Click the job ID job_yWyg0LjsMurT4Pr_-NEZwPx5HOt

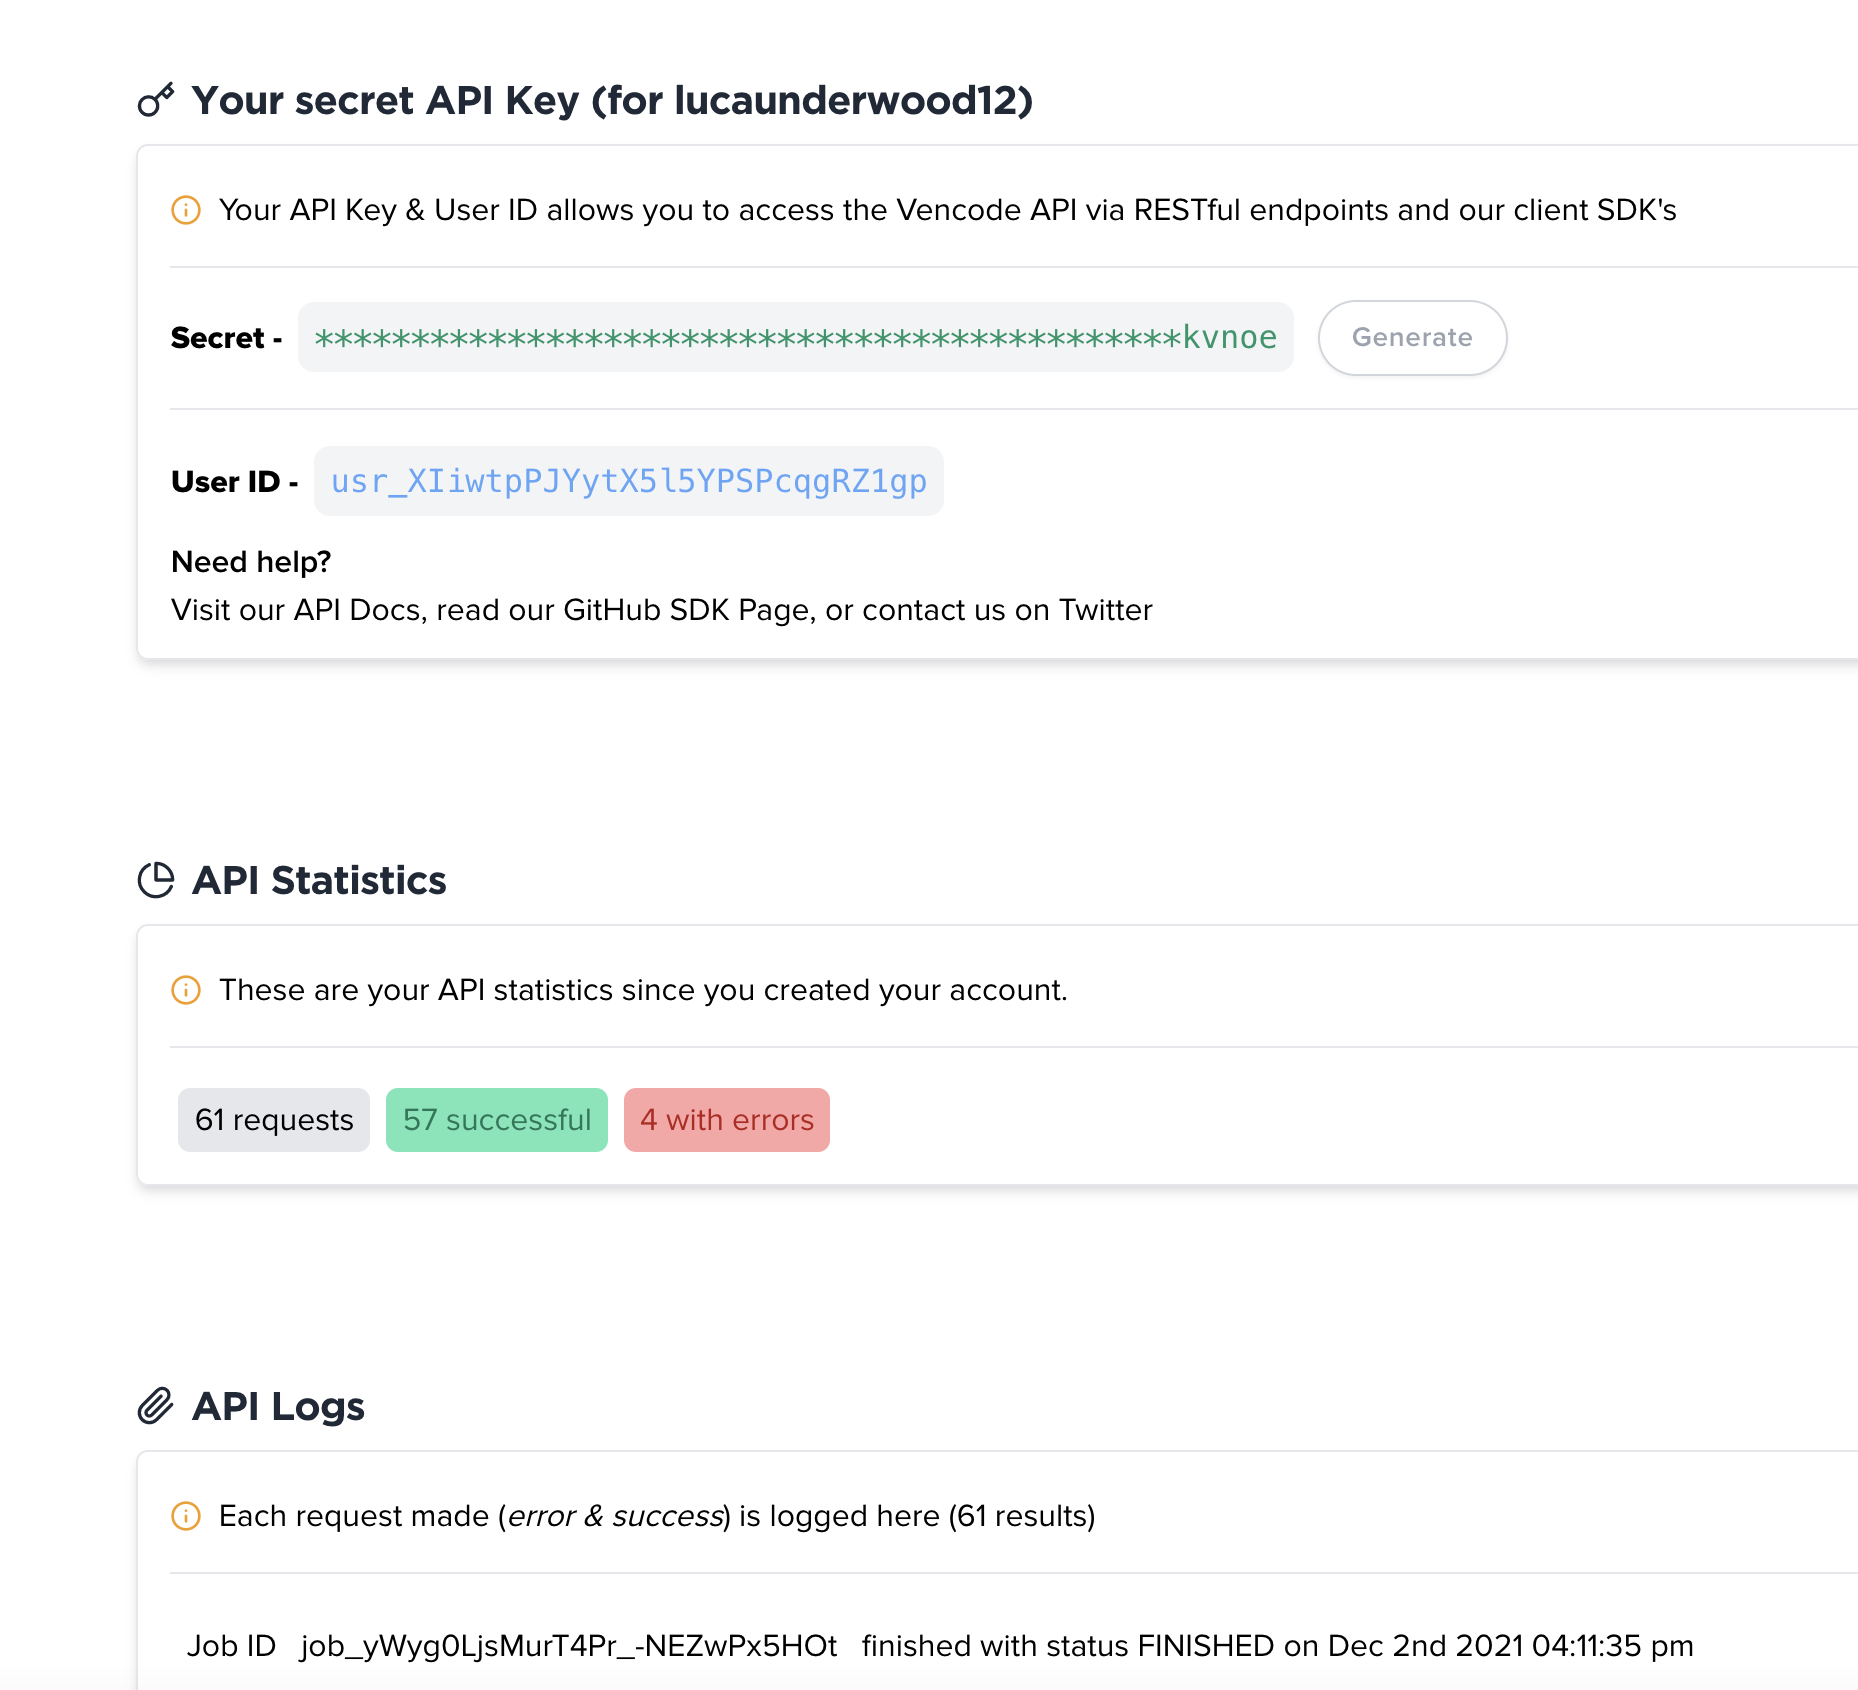point(568,1646)
